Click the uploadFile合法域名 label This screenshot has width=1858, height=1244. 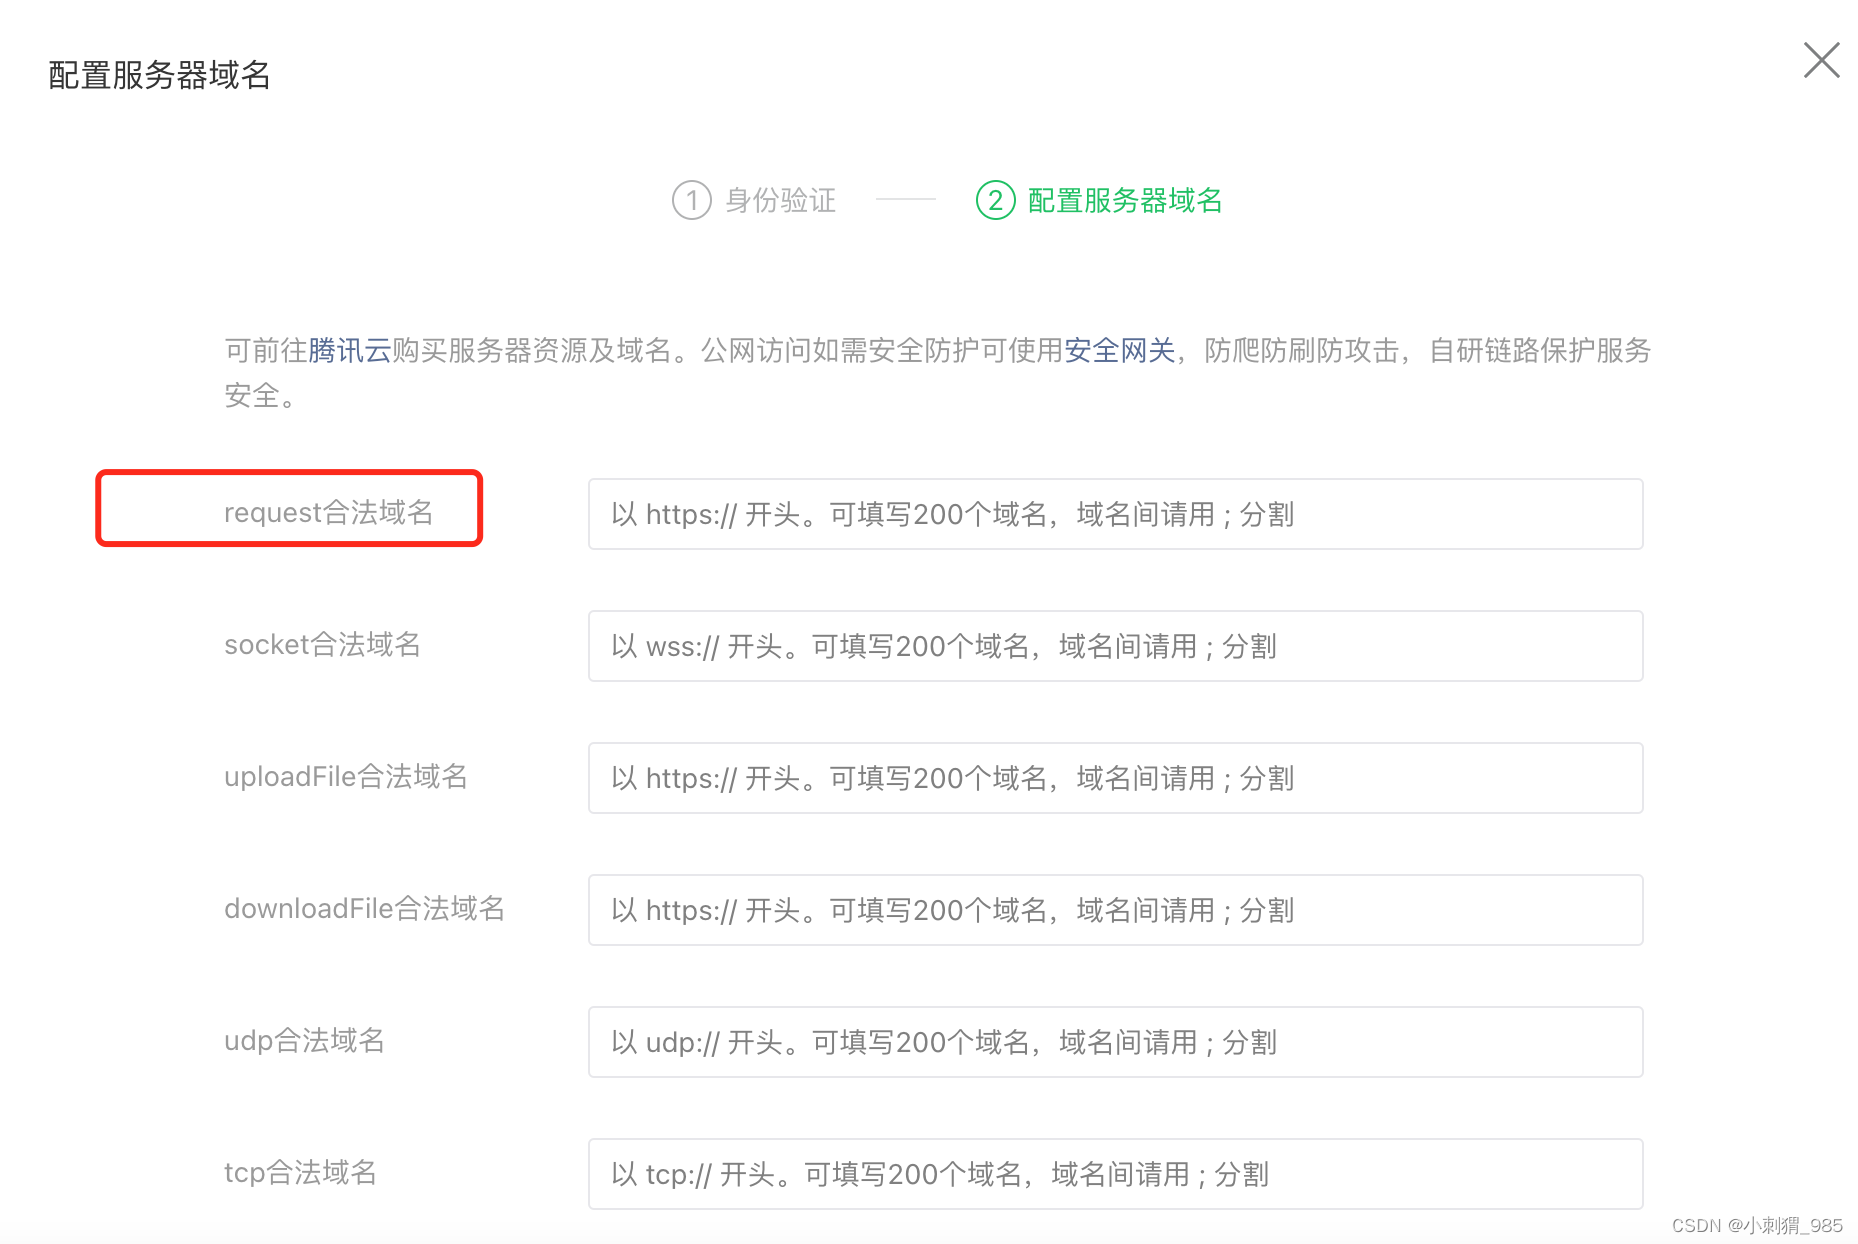coord(346,776)
